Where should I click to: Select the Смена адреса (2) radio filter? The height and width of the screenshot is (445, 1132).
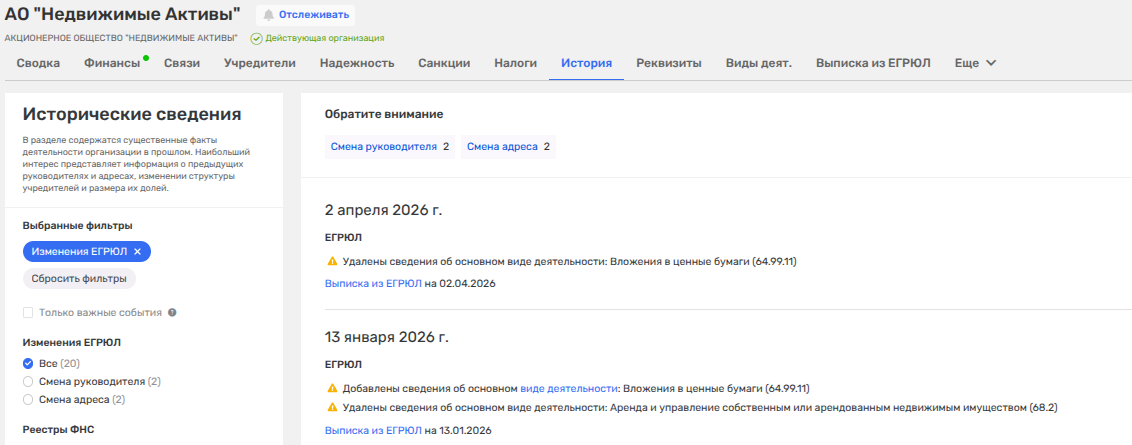[x=28, y=400]
